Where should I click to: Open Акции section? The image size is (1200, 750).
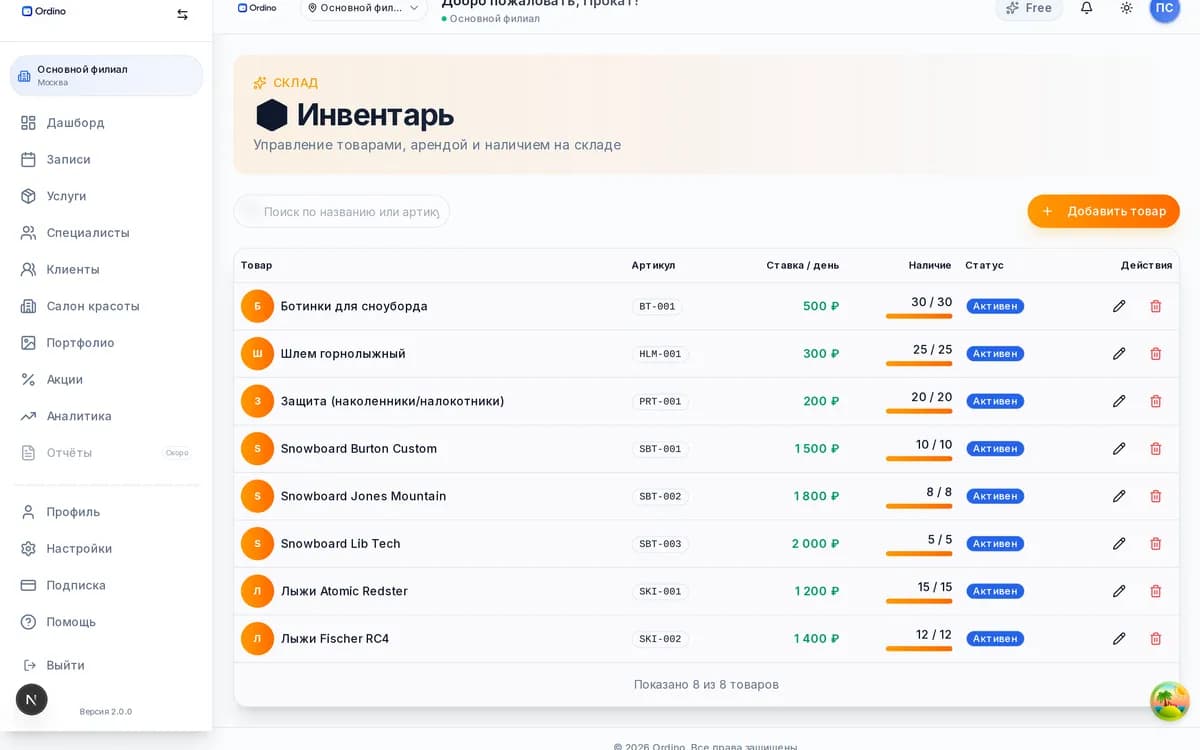[x=106, y=379]
